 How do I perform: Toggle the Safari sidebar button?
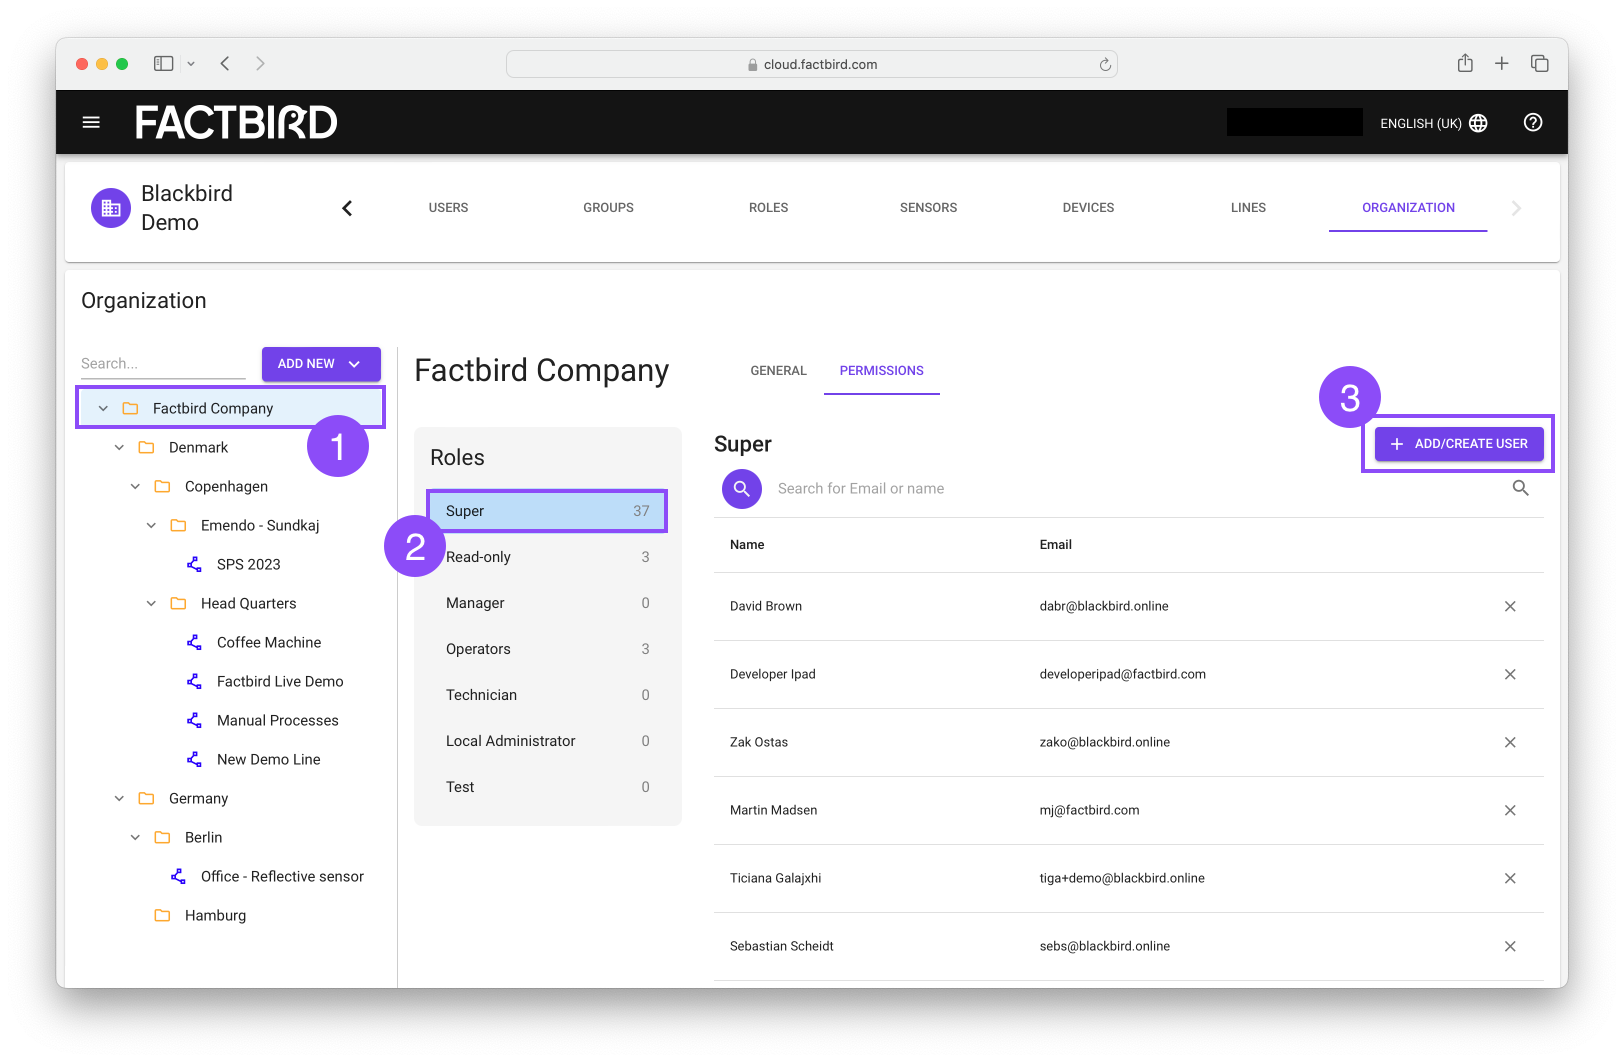pos(163,63)
